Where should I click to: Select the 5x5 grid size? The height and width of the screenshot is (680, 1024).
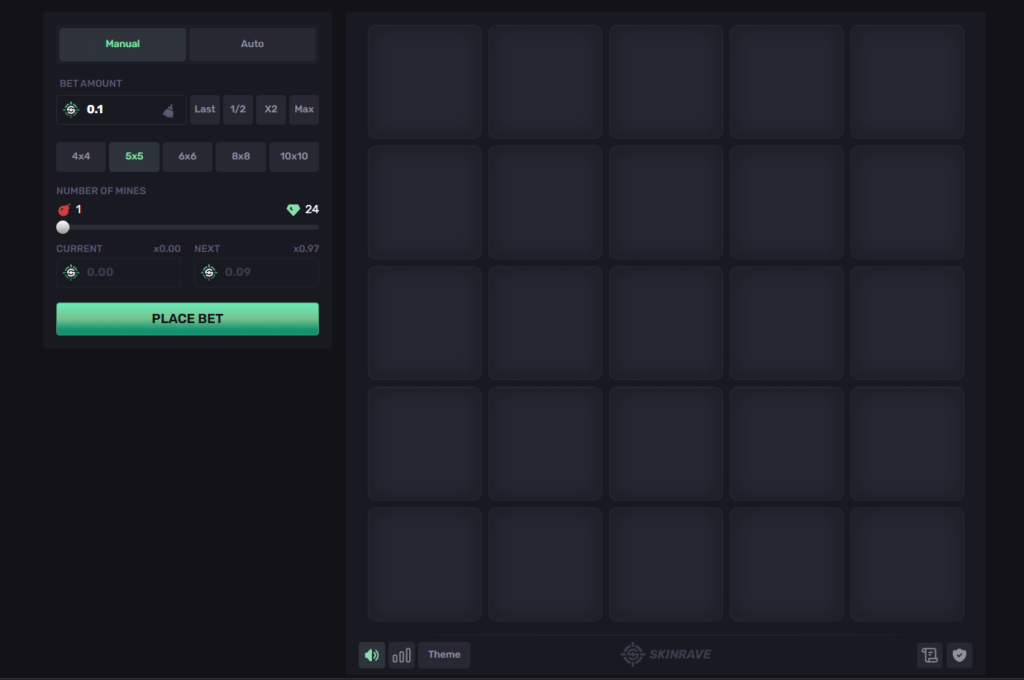pos(134,157)
